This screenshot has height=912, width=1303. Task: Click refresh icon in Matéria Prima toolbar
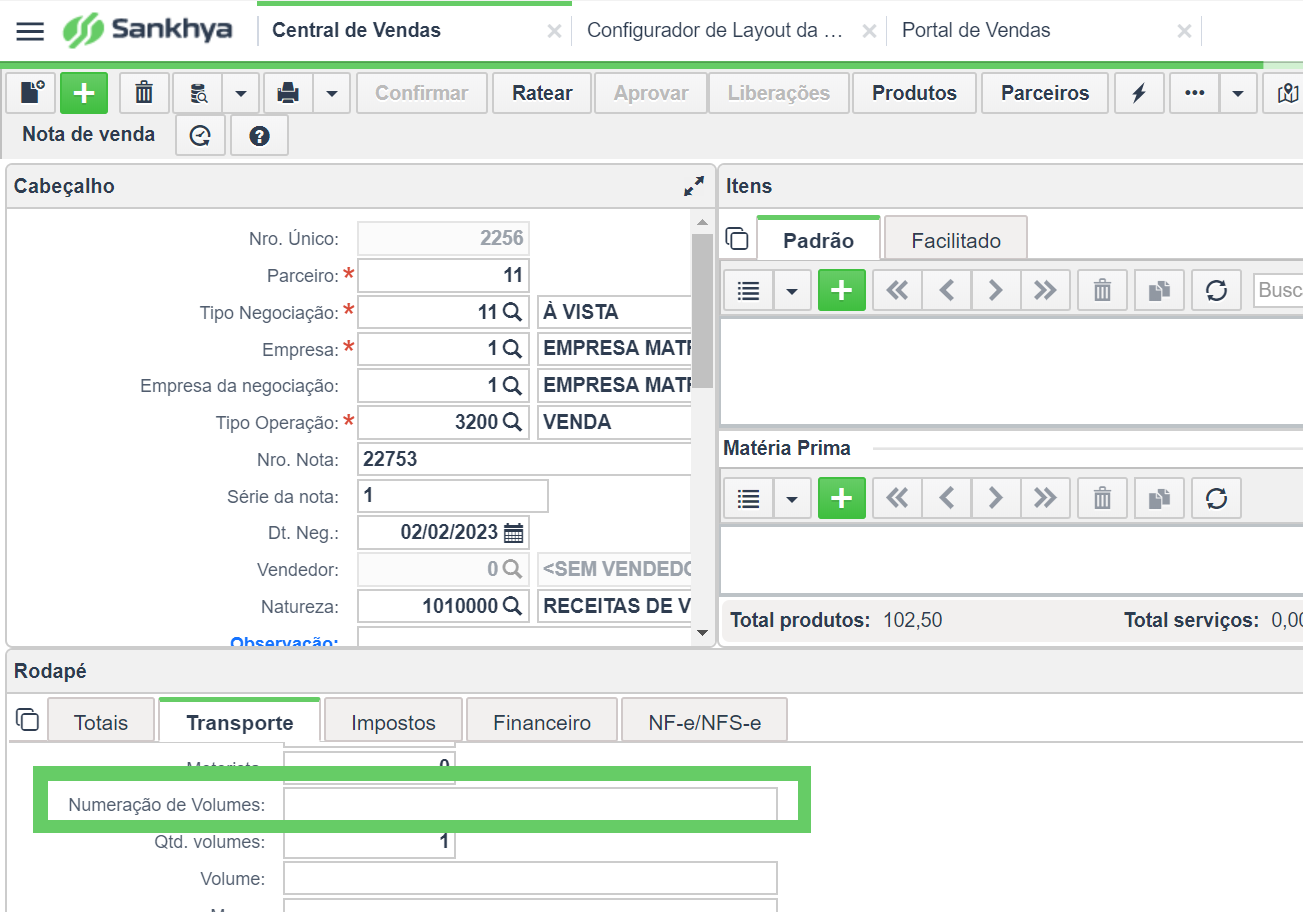coord(1216,498)
